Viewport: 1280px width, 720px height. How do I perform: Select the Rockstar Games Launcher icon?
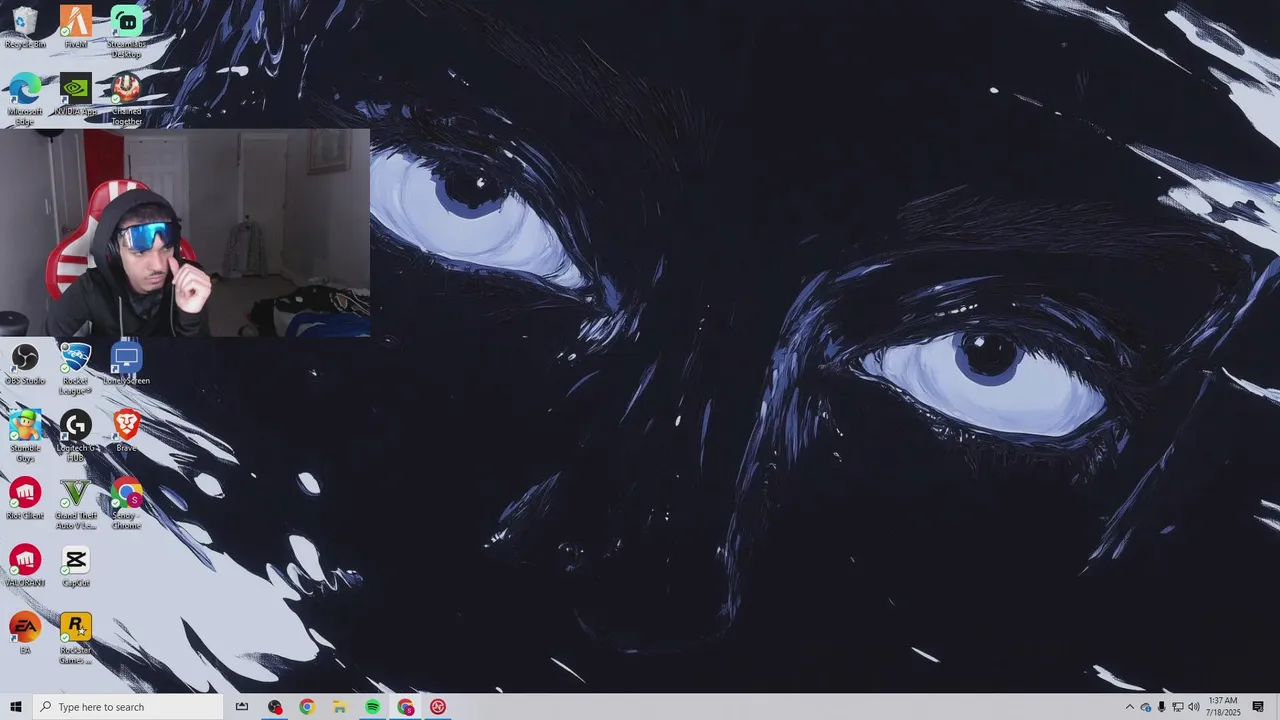76,638
